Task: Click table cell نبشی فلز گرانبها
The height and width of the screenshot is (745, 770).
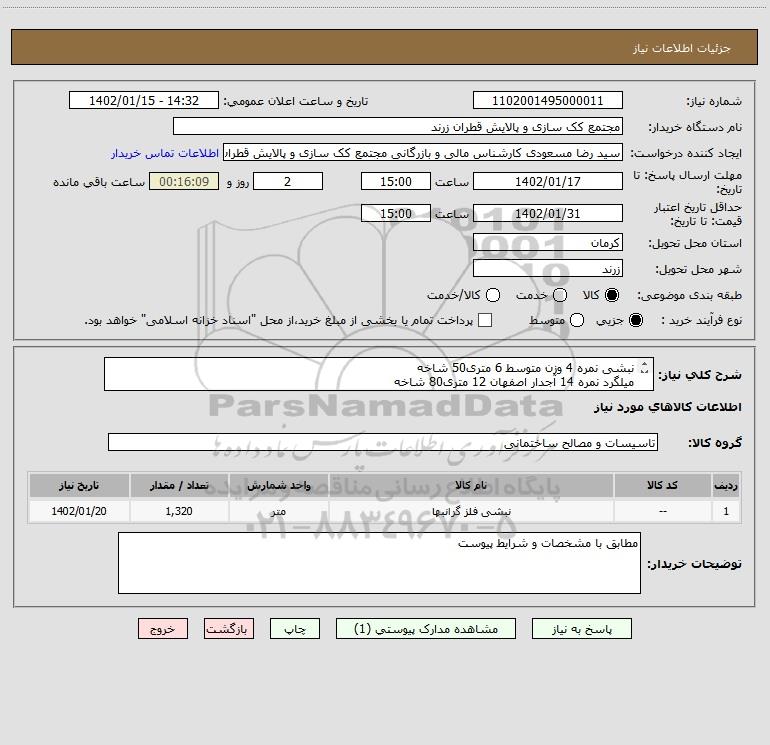Action: 471,511
